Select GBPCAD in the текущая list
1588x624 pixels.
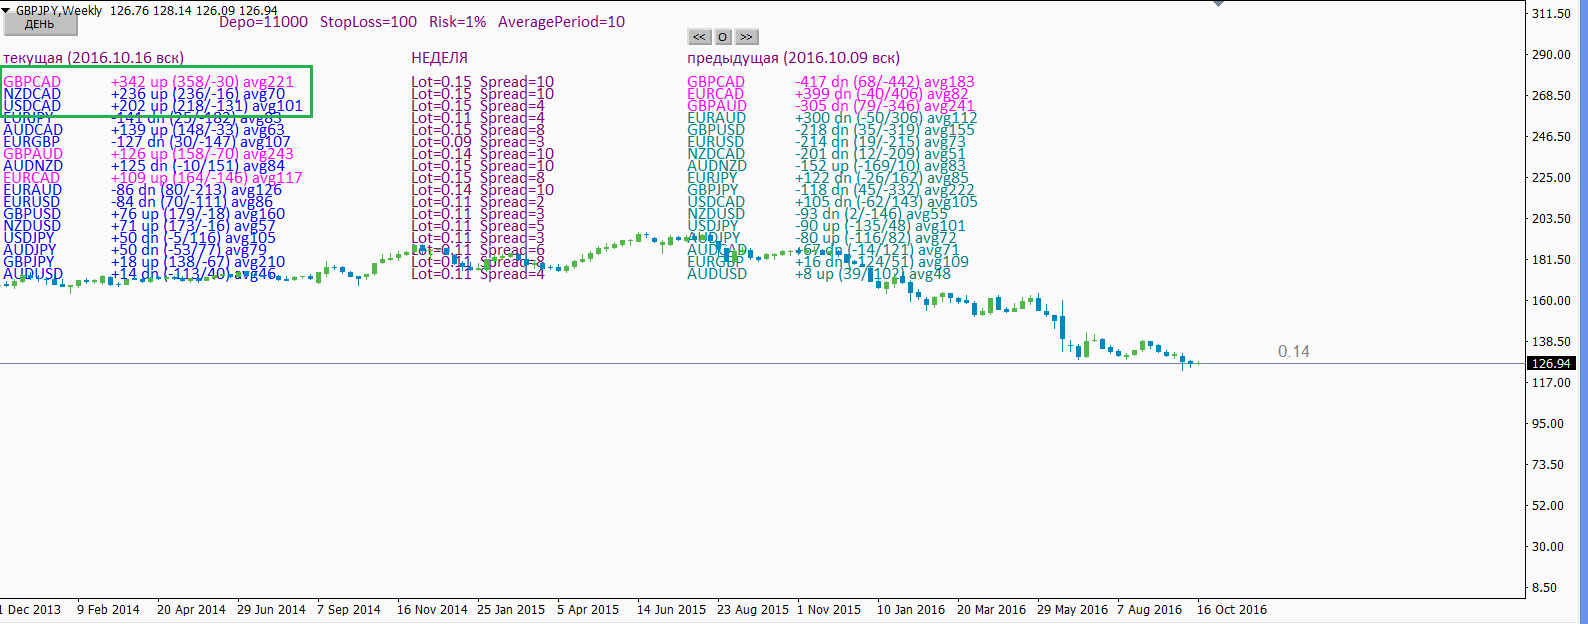pyautogui.click(x=32, y=82)
